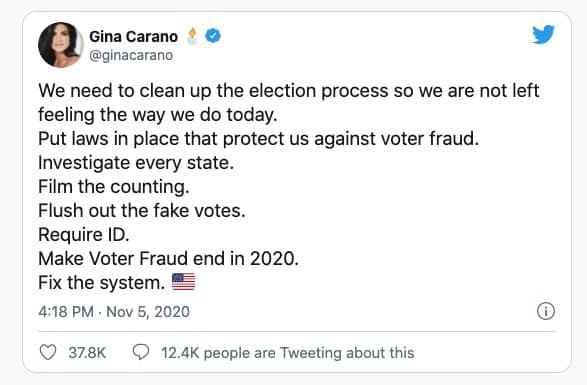The width and height of the screenshot is (587, 385).
Task: Click the candle emoji beside the name
Action: (192, 36)
